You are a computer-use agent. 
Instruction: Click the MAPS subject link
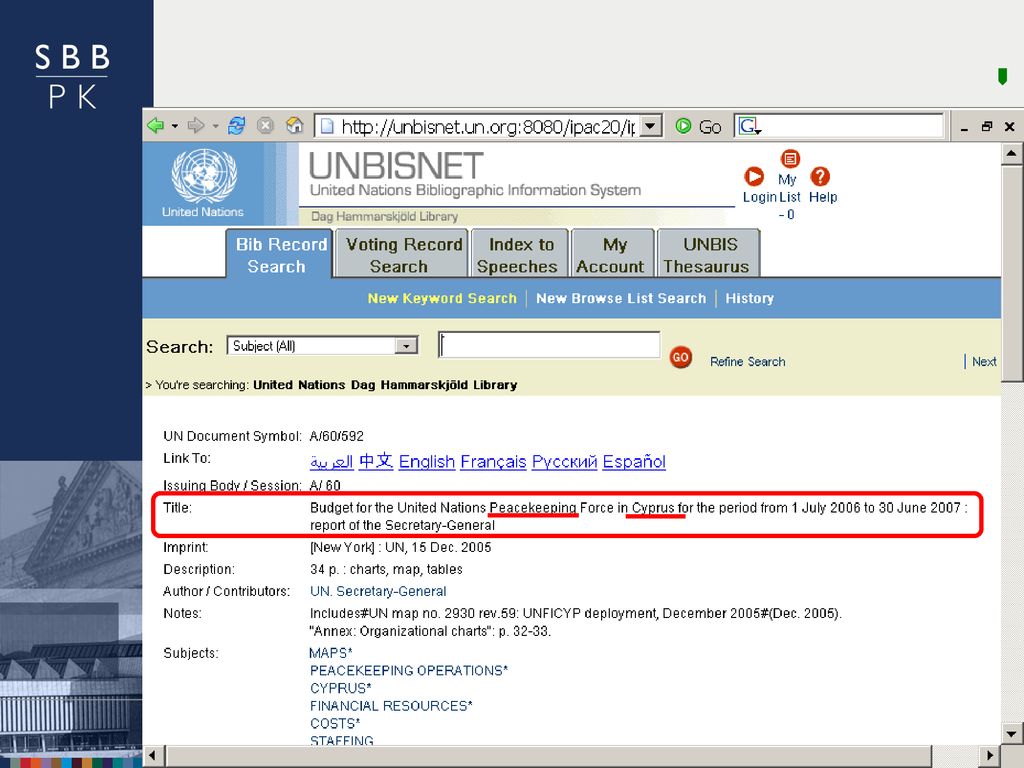pyautogui.click(x=331, y=653)
